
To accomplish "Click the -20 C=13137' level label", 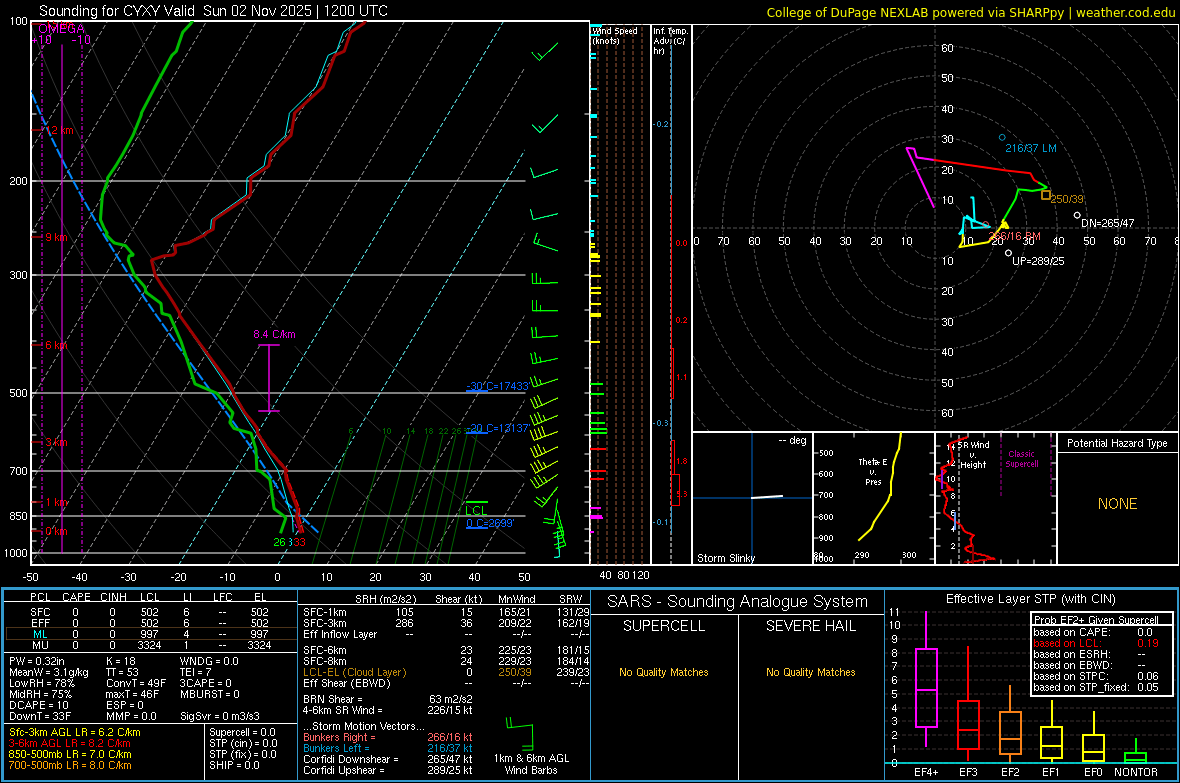I will pyautogui.click(x=497, y=428).
